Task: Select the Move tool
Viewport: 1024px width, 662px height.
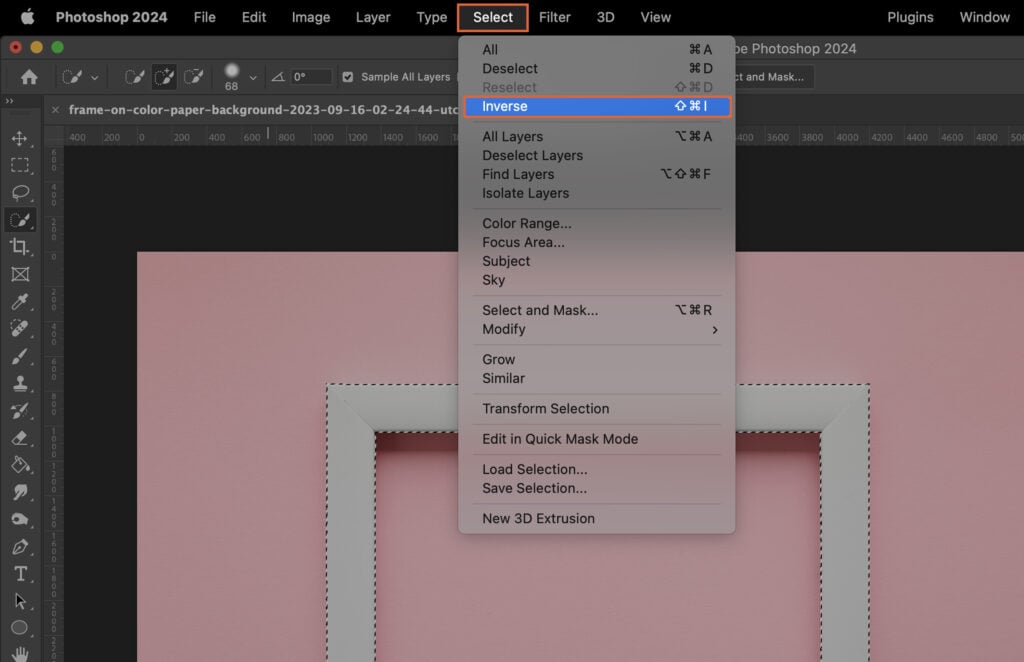Action: (x=21, y=140)
